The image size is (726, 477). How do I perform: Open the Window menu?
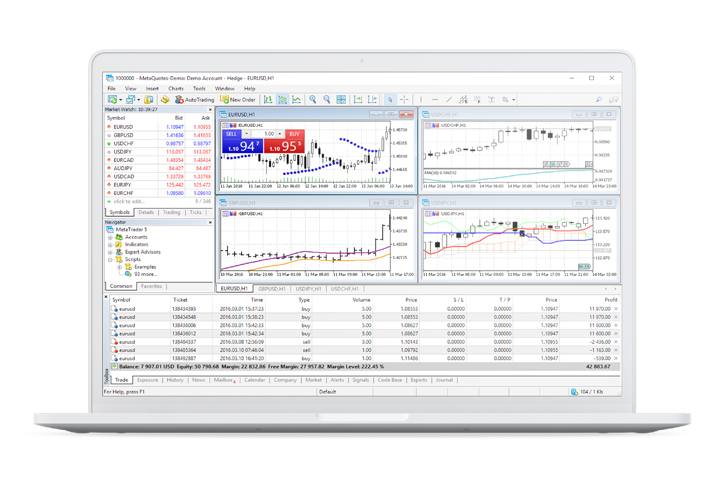pos(225,88)
